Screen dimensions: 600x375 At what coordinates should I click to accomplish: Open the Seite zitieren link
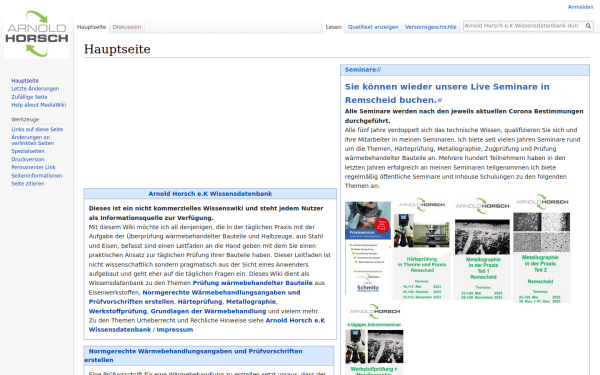(x=28, y=184)
